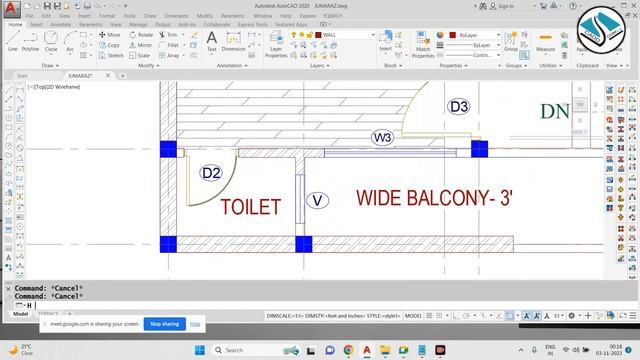
Task: Open the Format menu
Action: pos(107,16)
